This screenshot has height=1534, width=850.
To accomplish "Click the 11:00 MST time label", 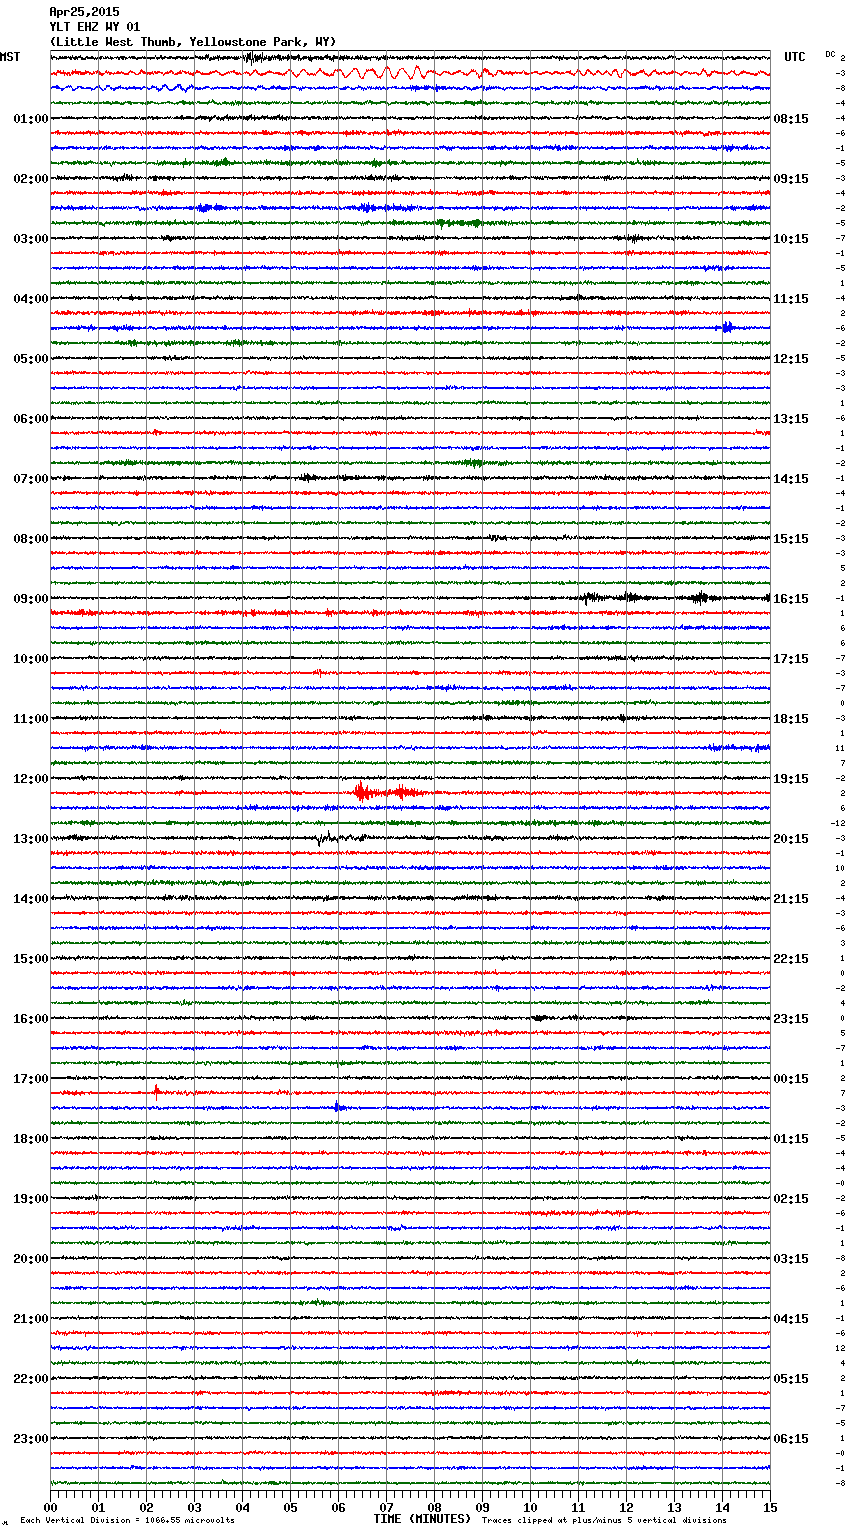I will coord(31,719).
